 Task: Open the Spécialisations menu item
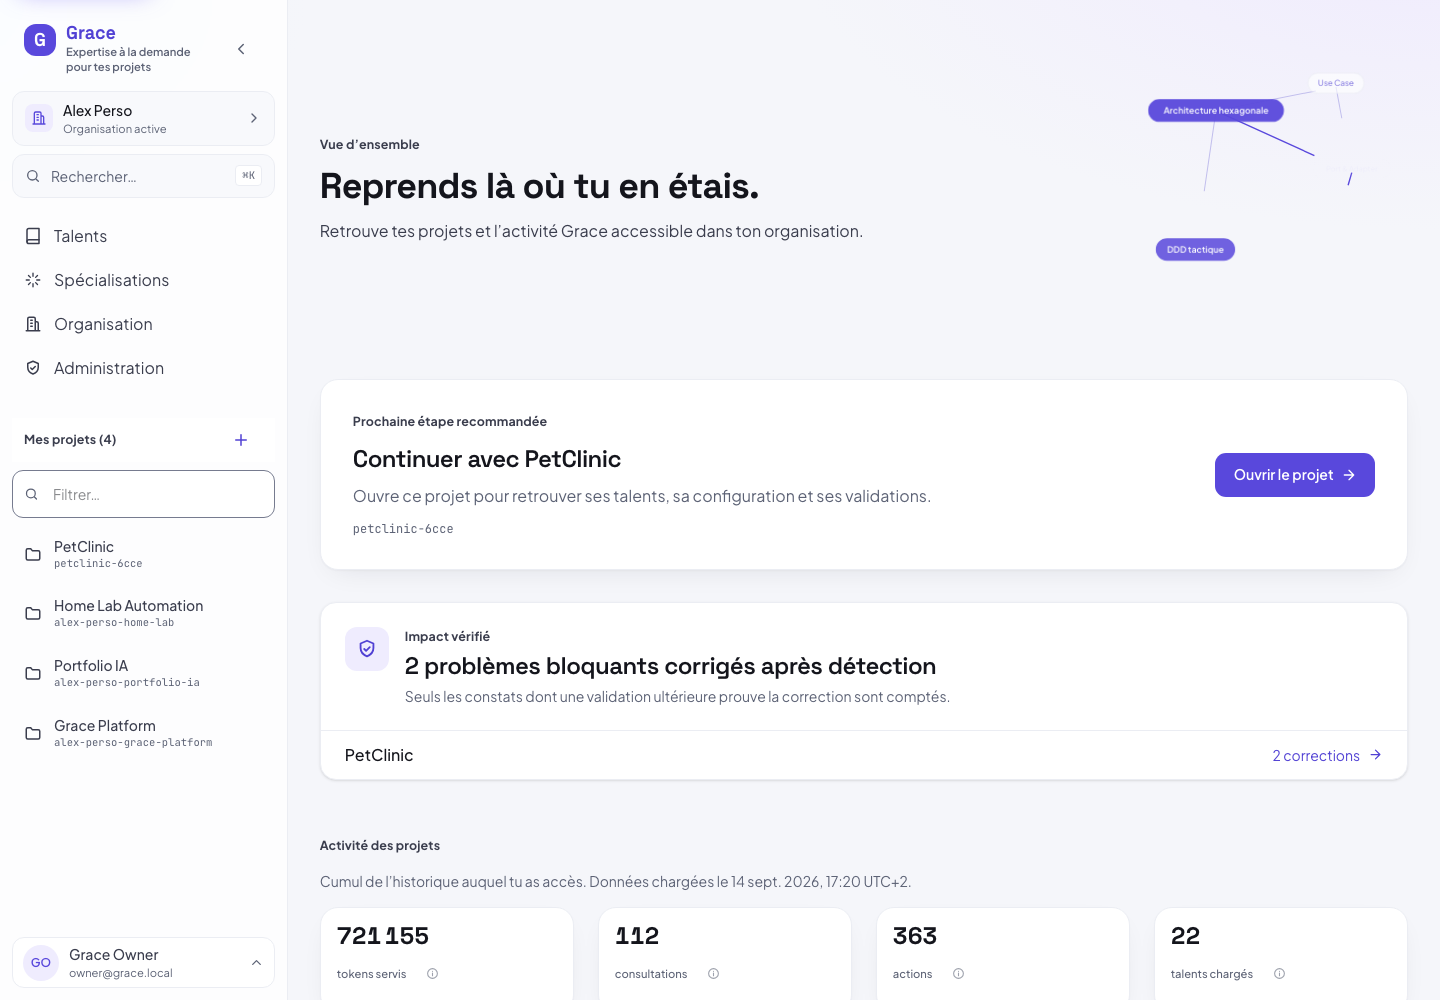point(143,280)
